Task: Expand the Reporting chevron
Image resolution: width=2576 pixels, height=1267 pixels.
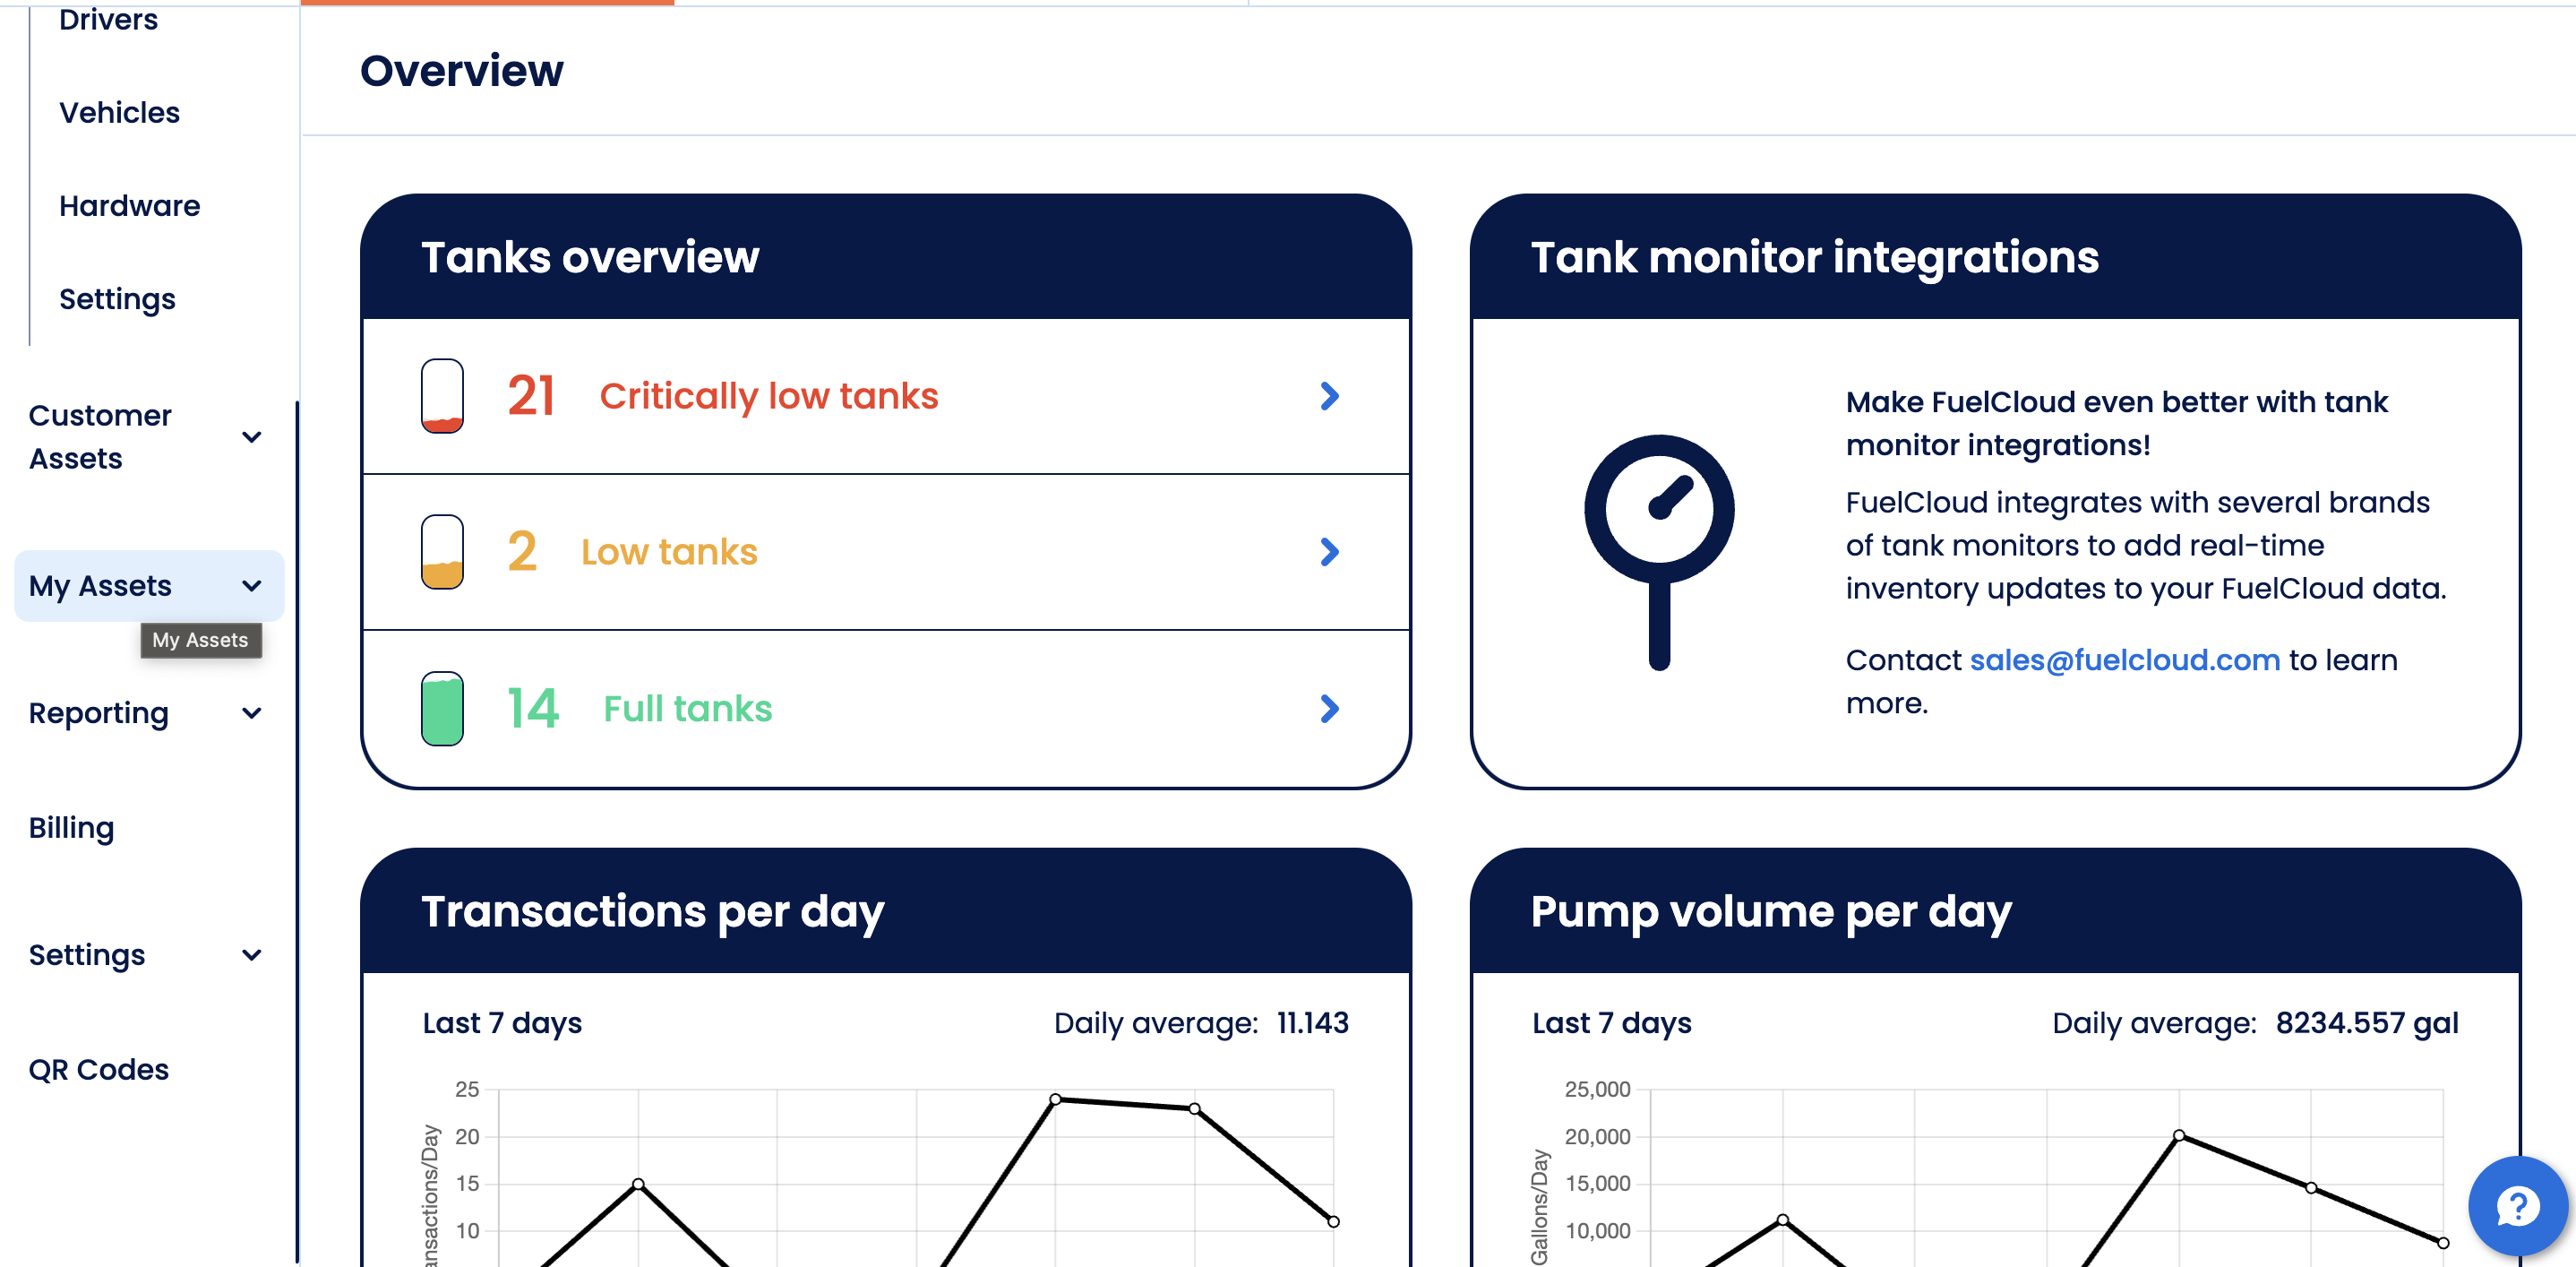Action: [252, 713]
